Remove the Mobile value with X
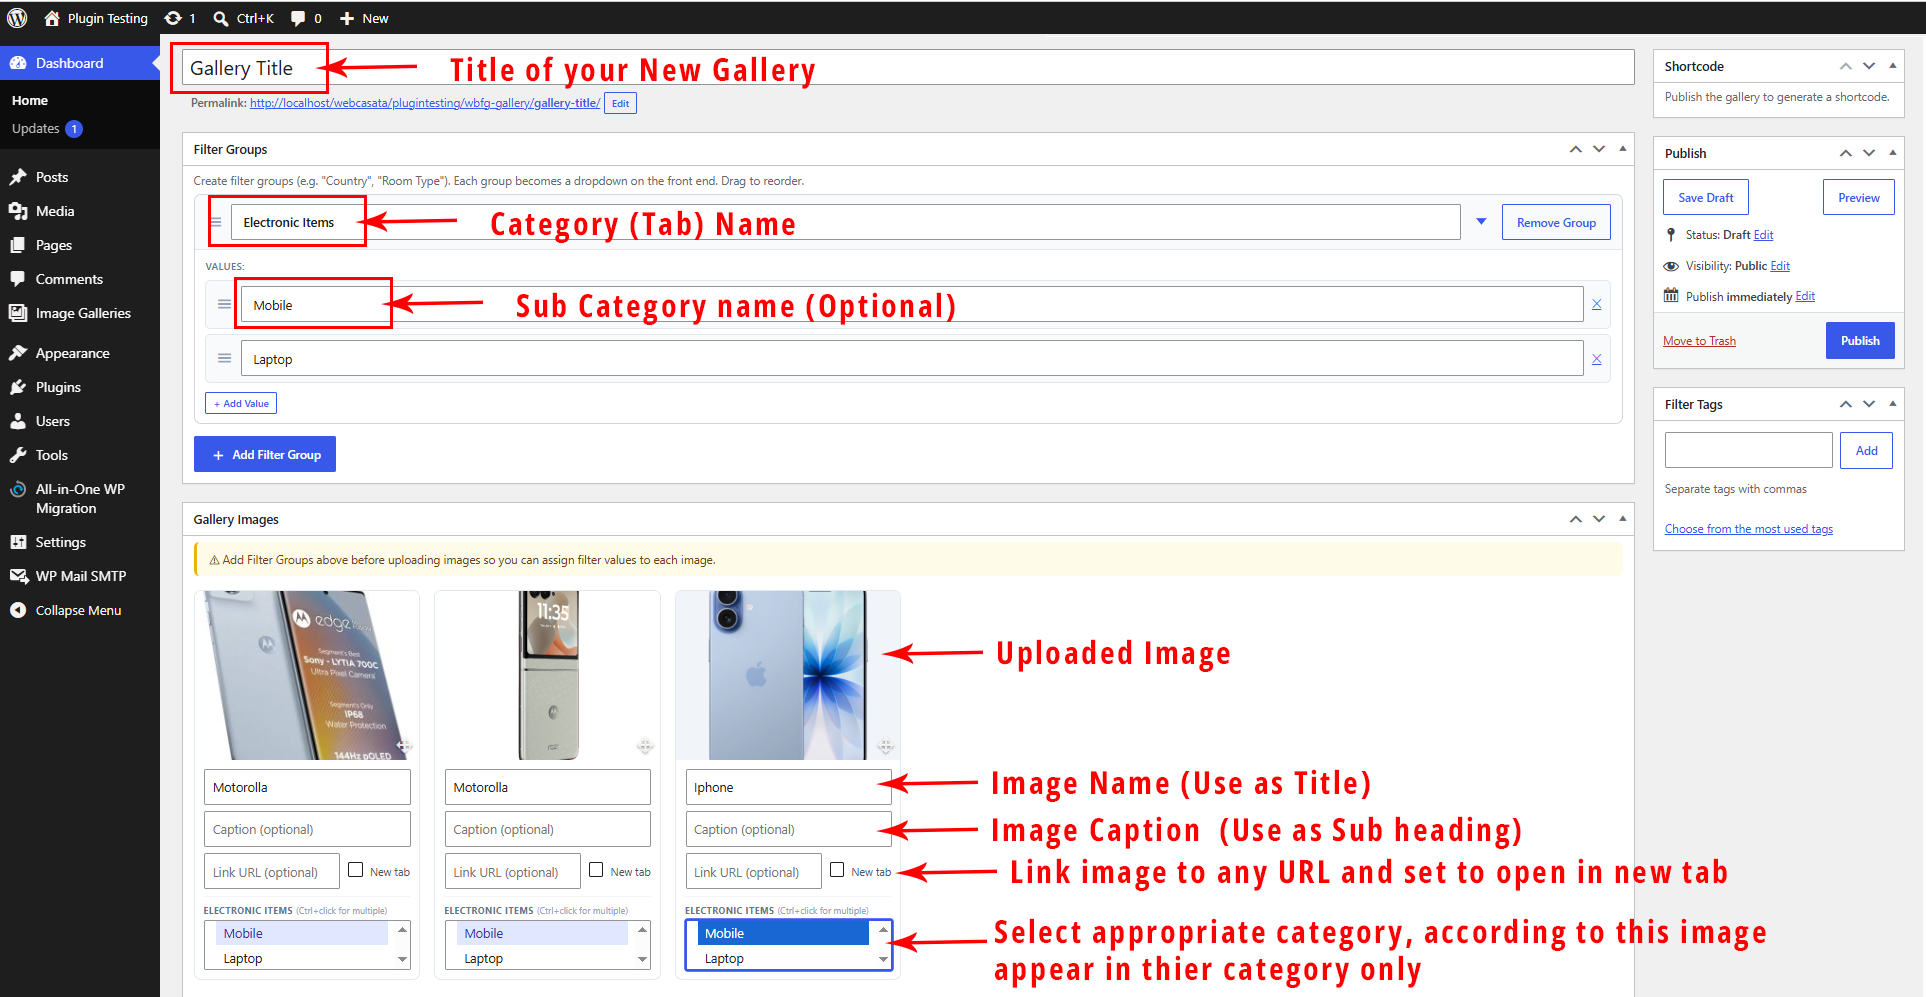Image resolution: width=1926 pixels, height=997 pixels. point(1597,305)
